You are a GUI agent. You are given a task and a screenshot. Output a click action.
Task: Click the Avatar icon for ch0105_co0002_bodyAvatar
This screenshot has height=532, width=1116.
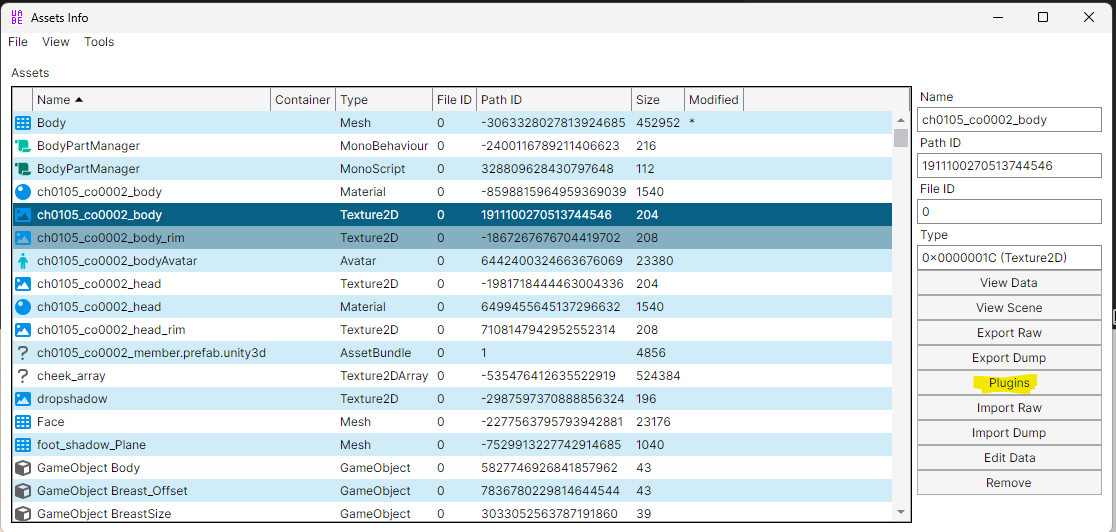23,261
